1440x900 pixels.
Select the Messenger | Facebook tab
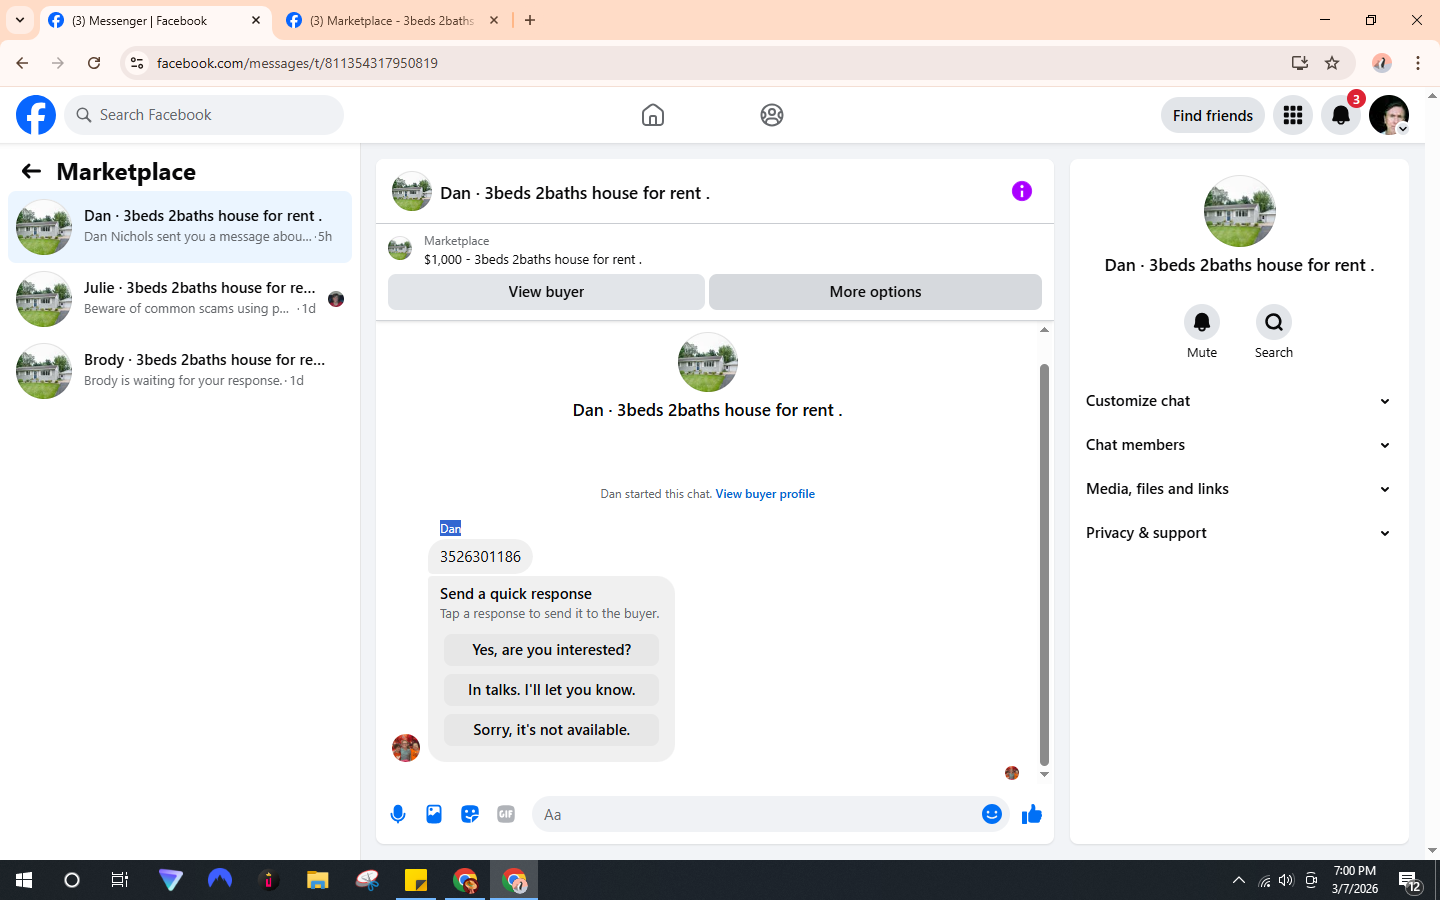(x=155, y=20)
